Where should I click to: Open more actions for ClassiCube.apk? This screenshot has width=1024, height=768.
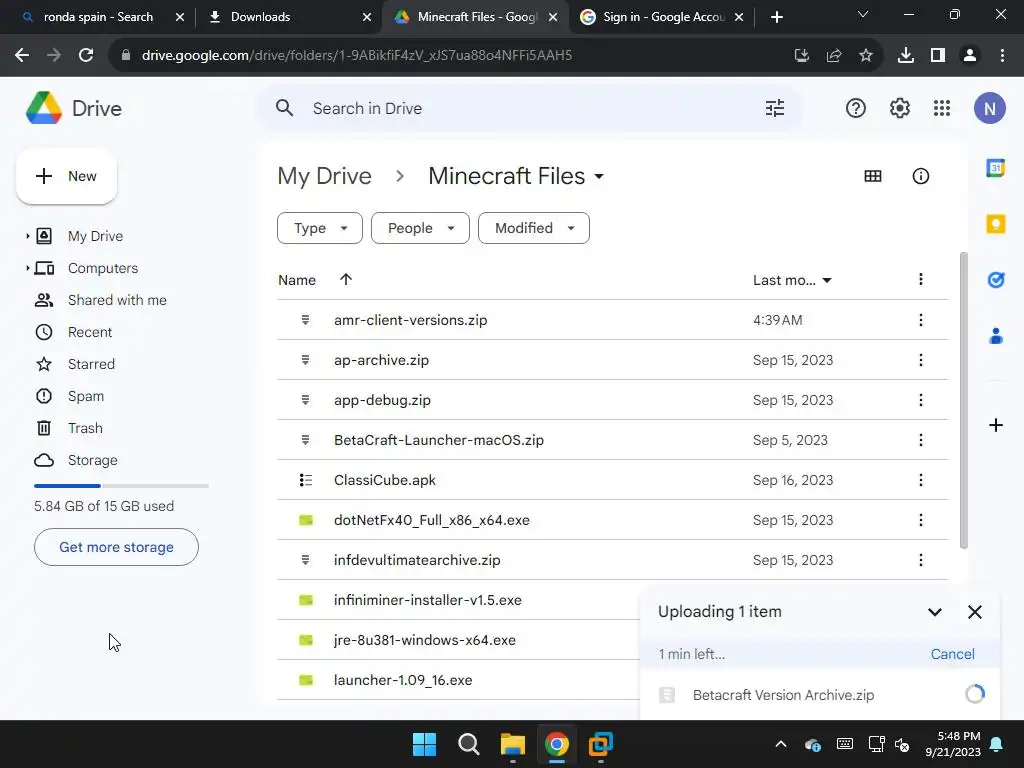(x=920, y=480)
